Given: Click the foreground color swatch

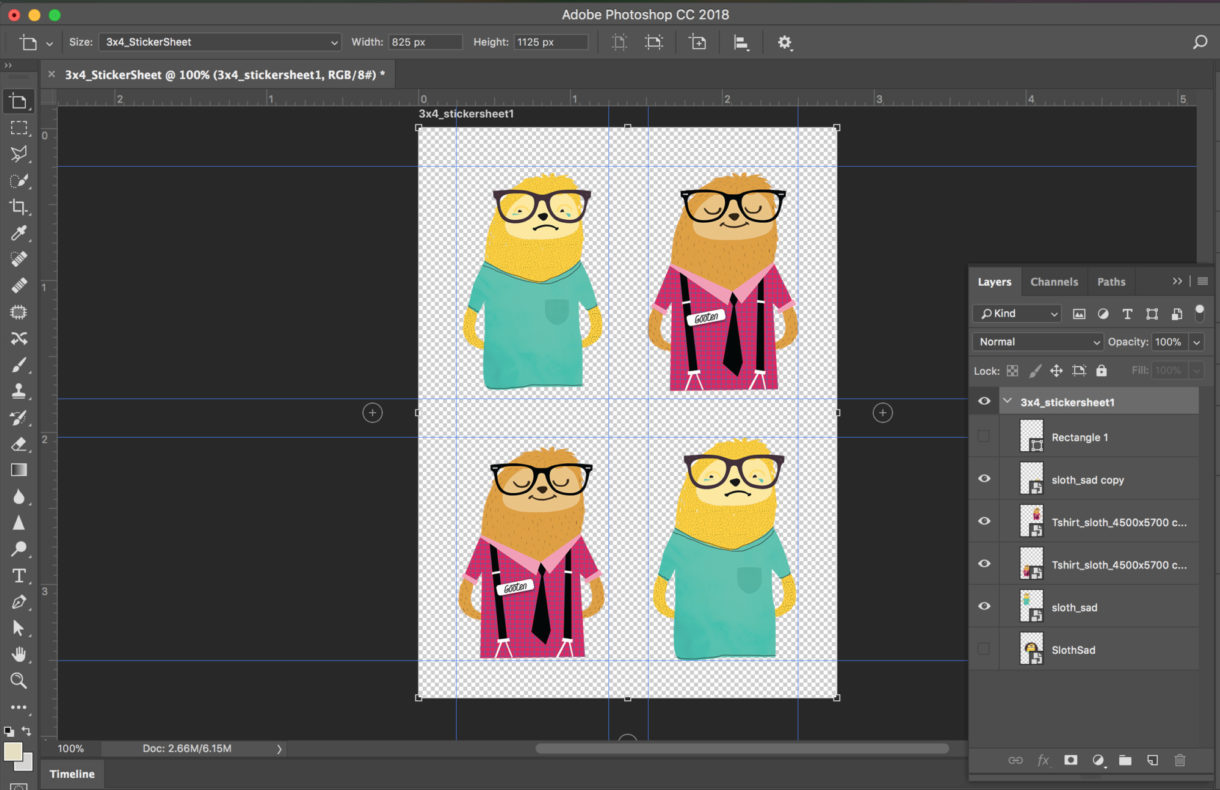Looking at the screenshot, I should point(13,751).
